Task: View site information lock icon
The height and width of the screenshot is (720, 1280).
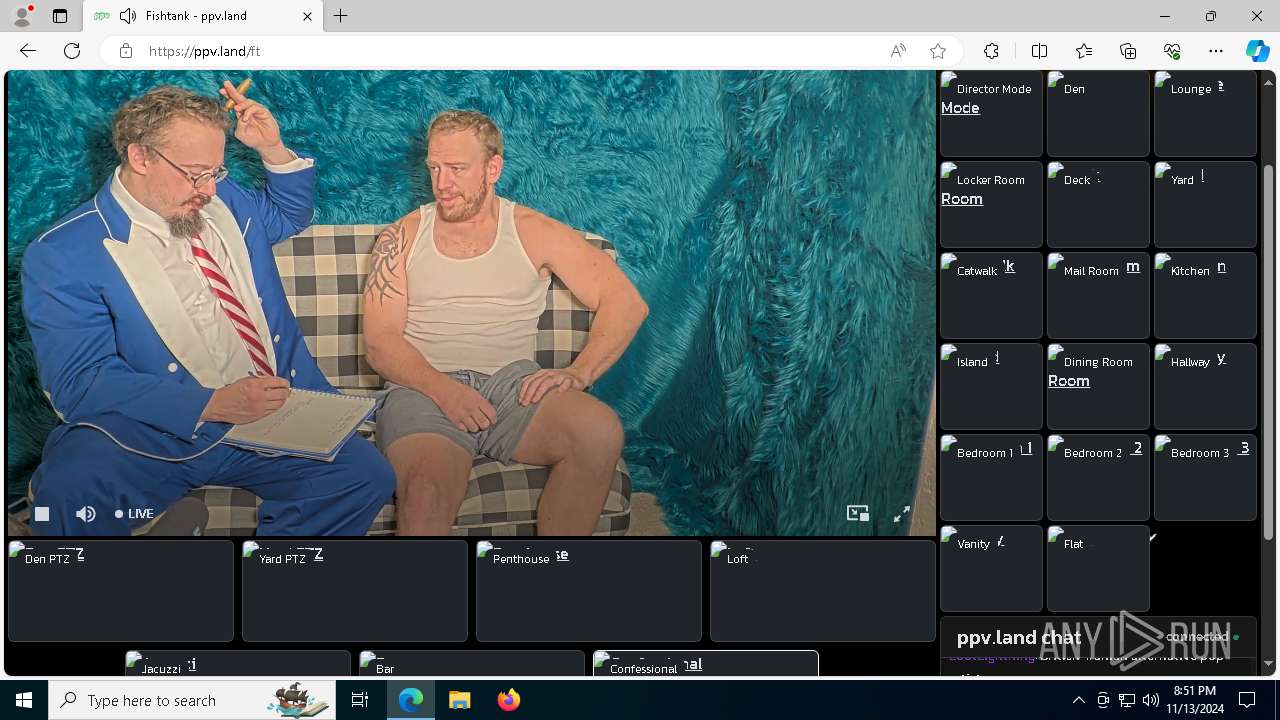Action: 126,51
